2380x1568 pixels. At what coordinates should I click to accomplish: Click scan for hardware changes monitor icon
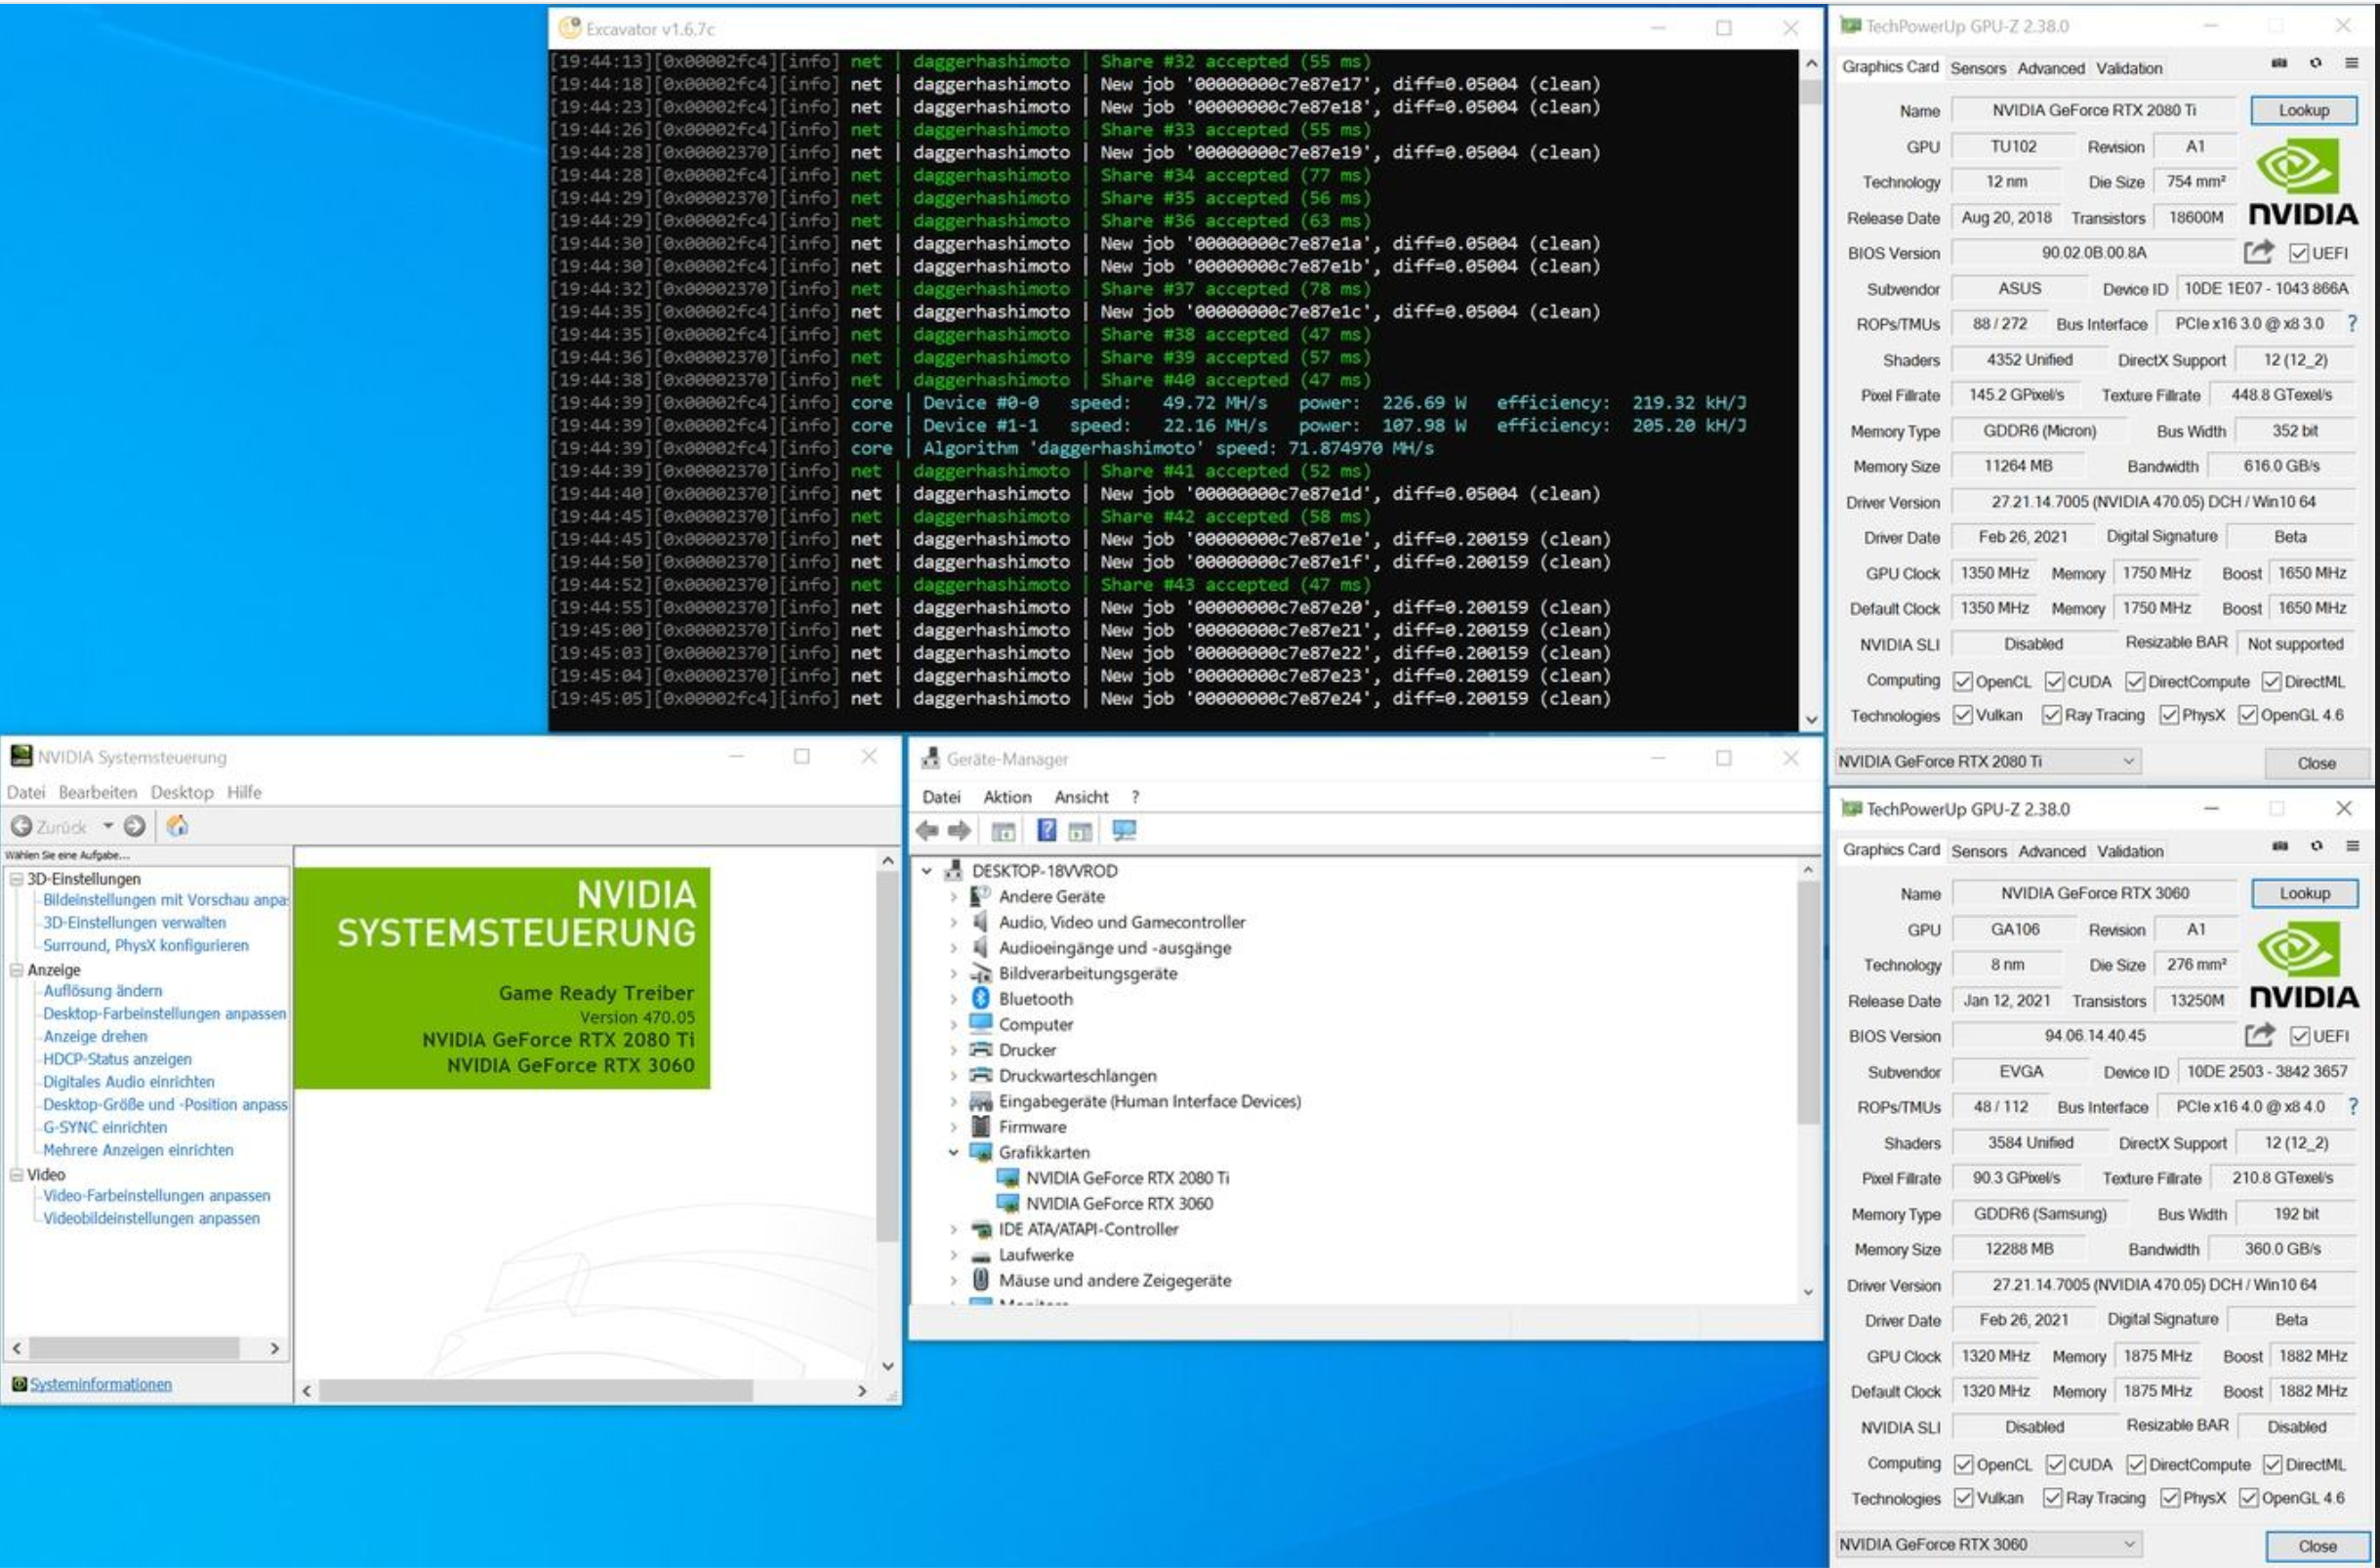1124,831
